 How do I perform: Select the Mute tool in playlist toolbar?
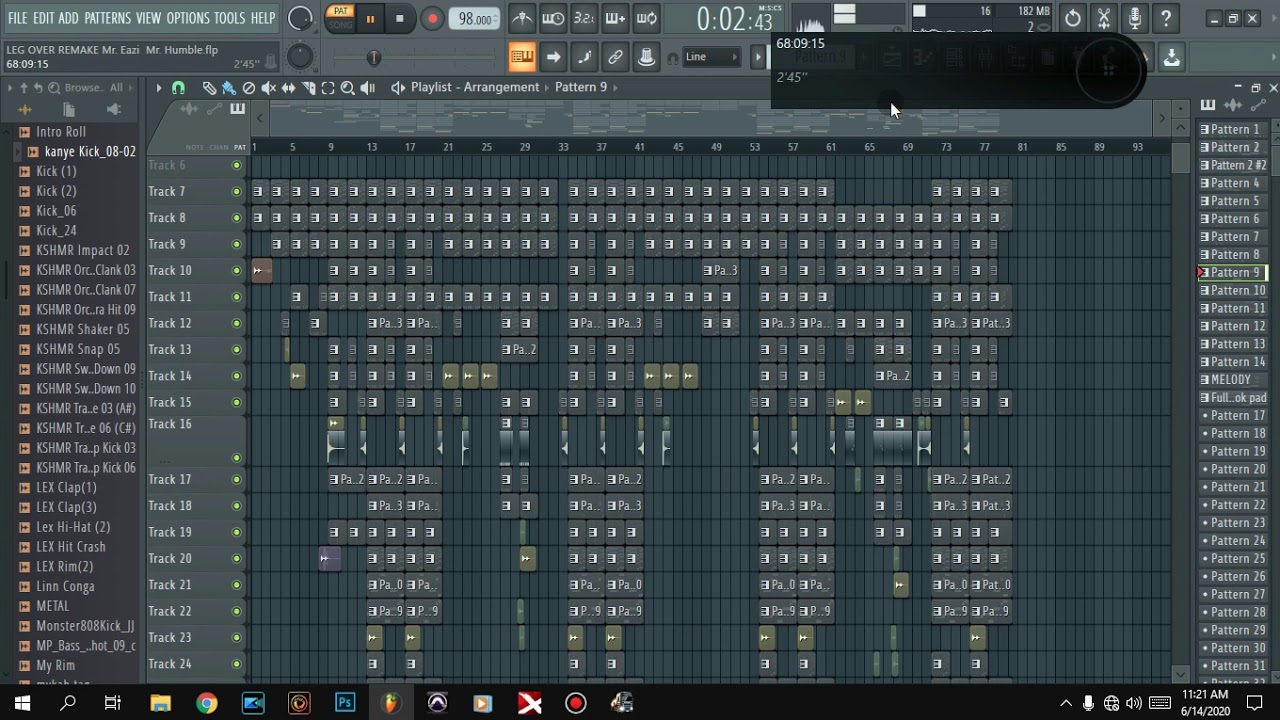(x=268, y=88)
